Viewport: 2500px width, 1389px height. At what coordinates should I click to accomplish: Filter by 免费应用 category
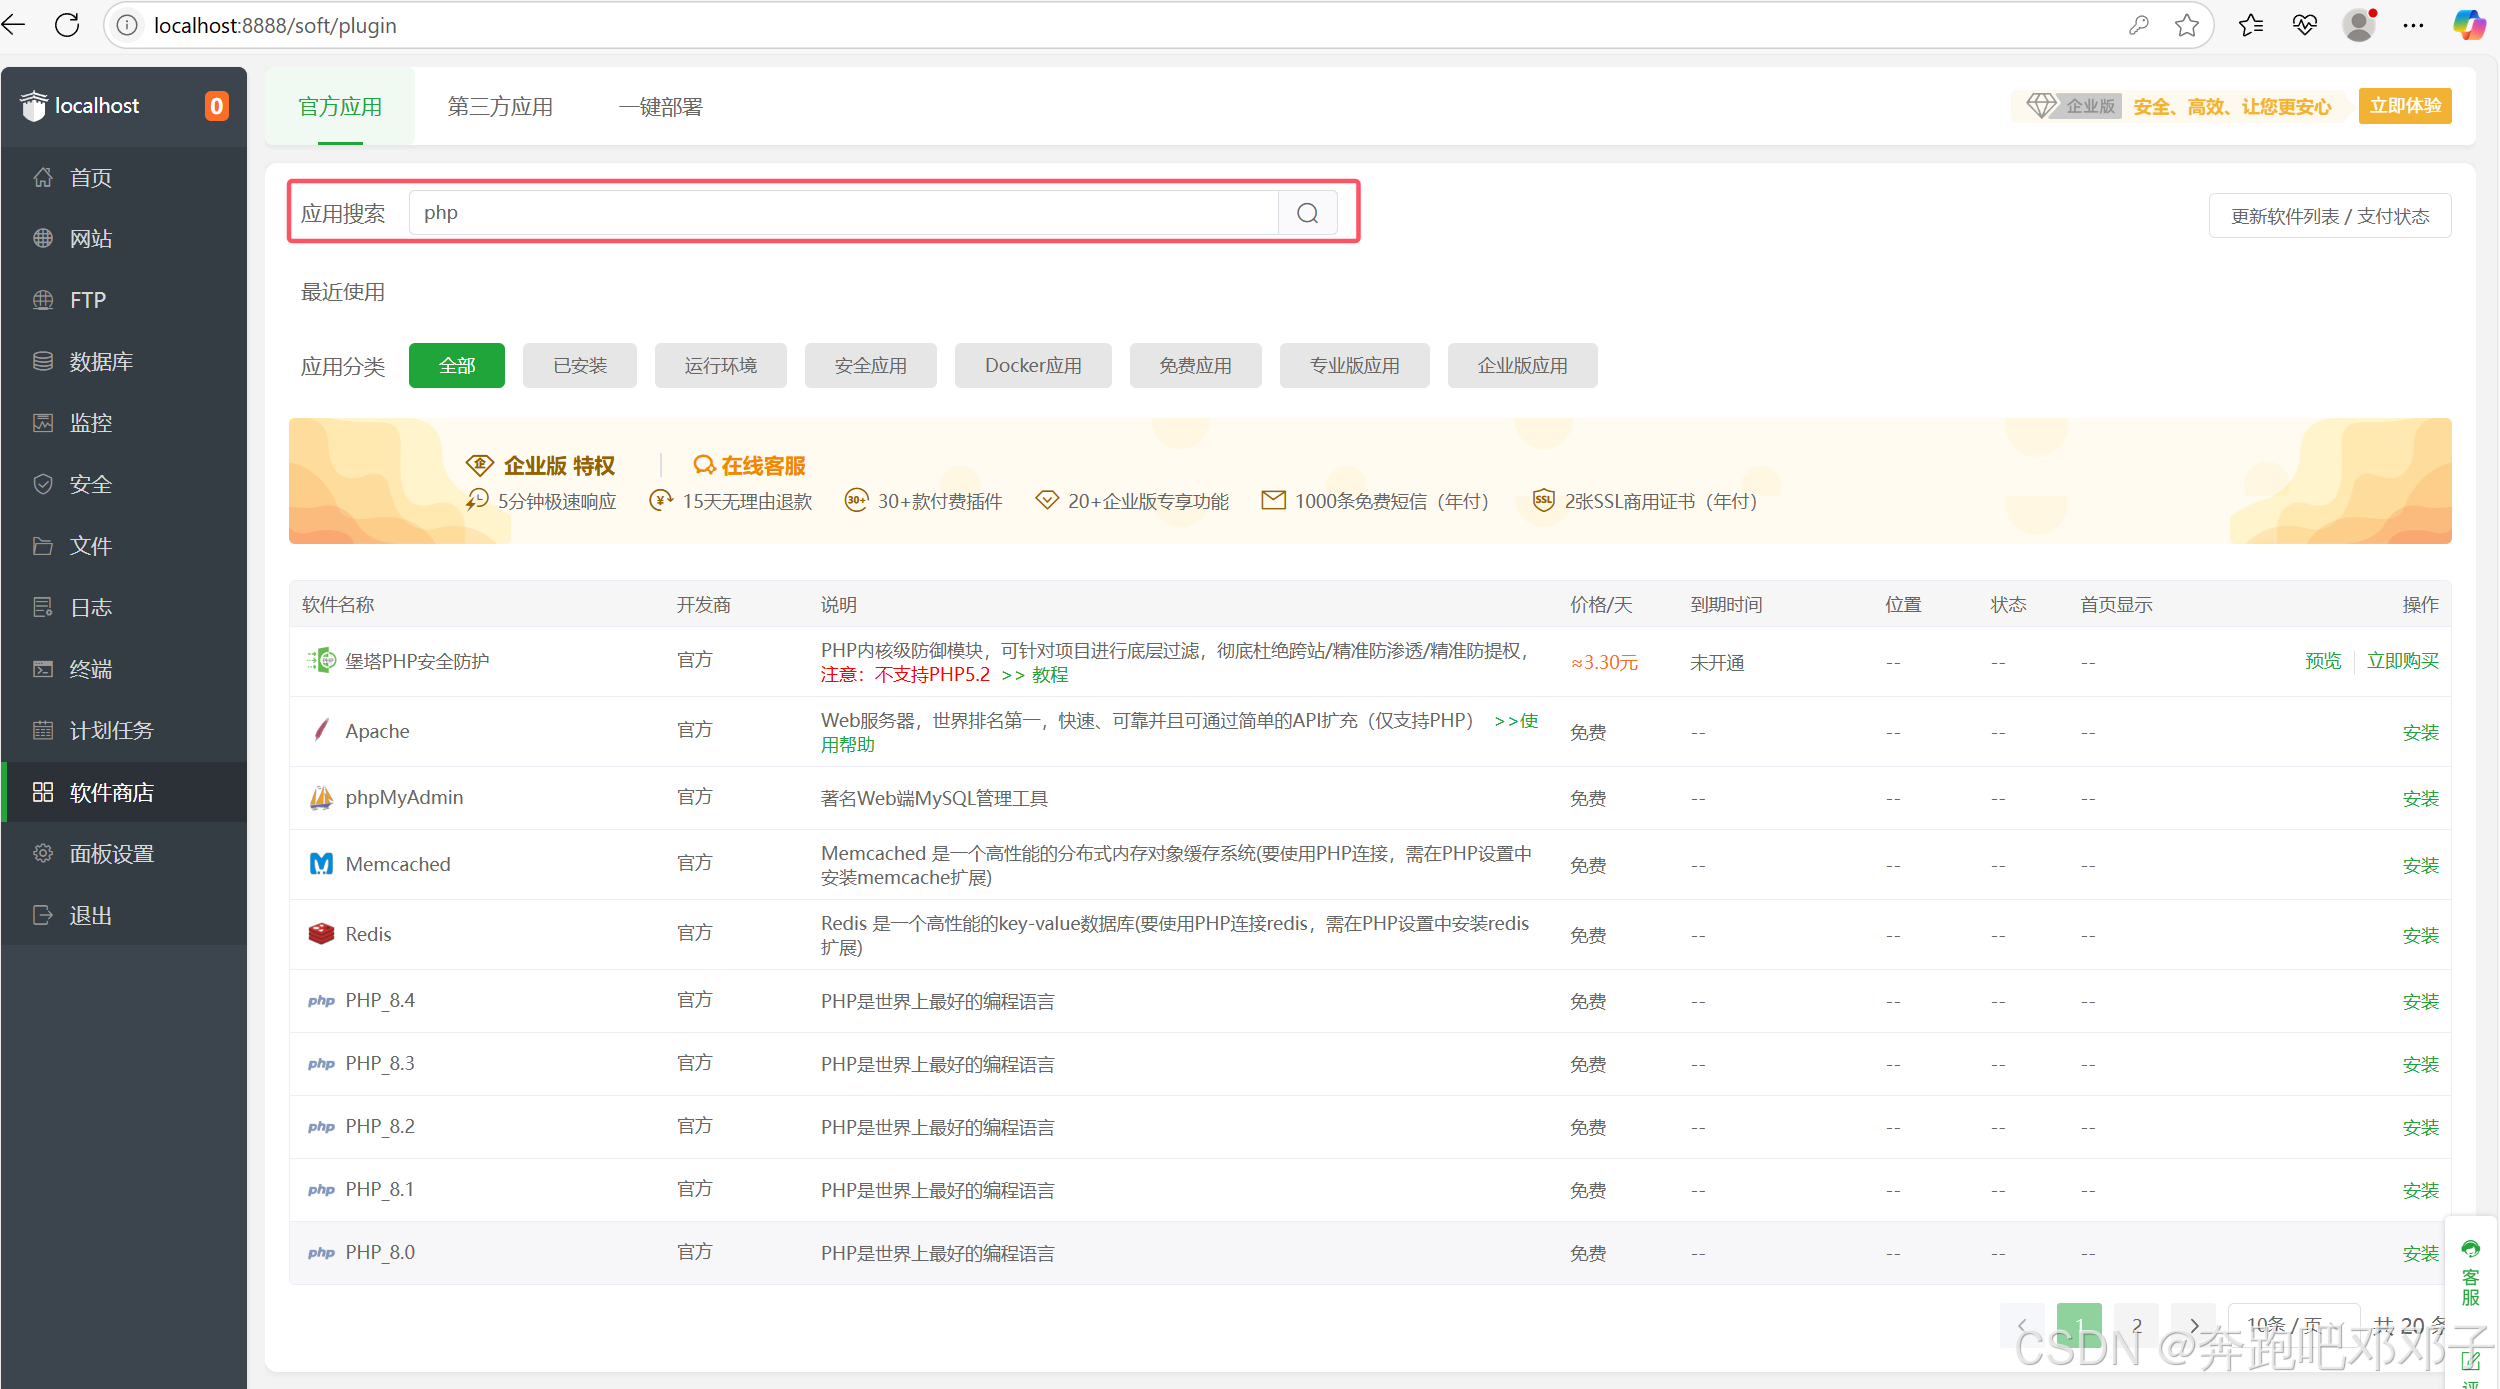point(1196,366)
